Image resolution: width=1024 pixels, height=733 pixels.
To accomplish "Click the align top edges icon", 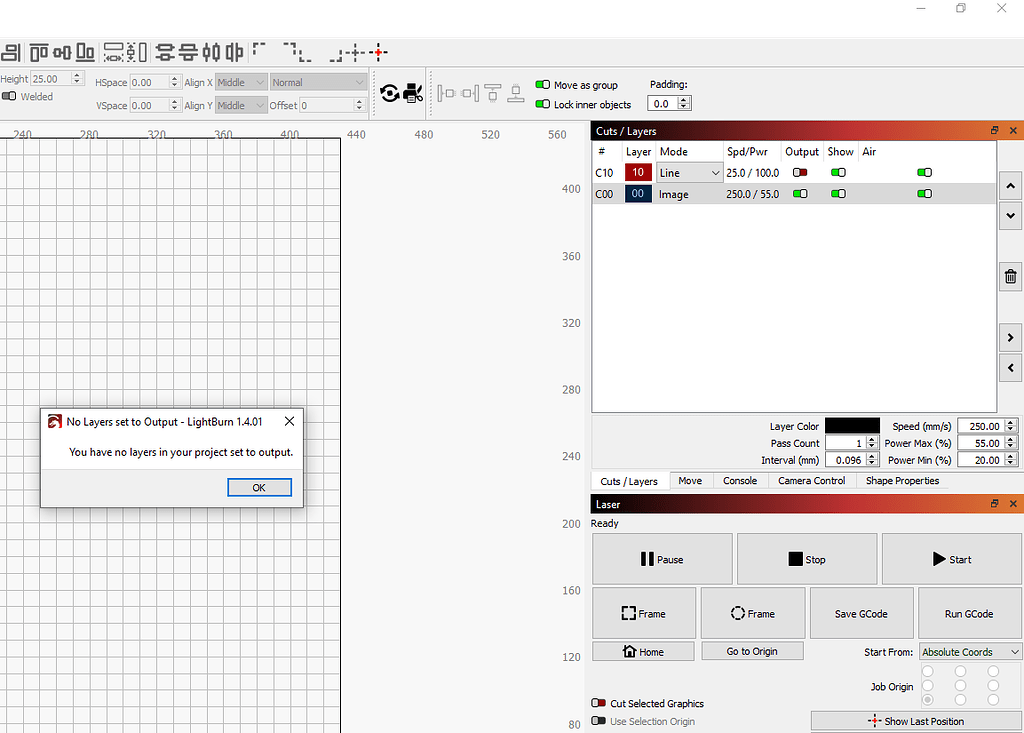I will click(x=39, y=52).
